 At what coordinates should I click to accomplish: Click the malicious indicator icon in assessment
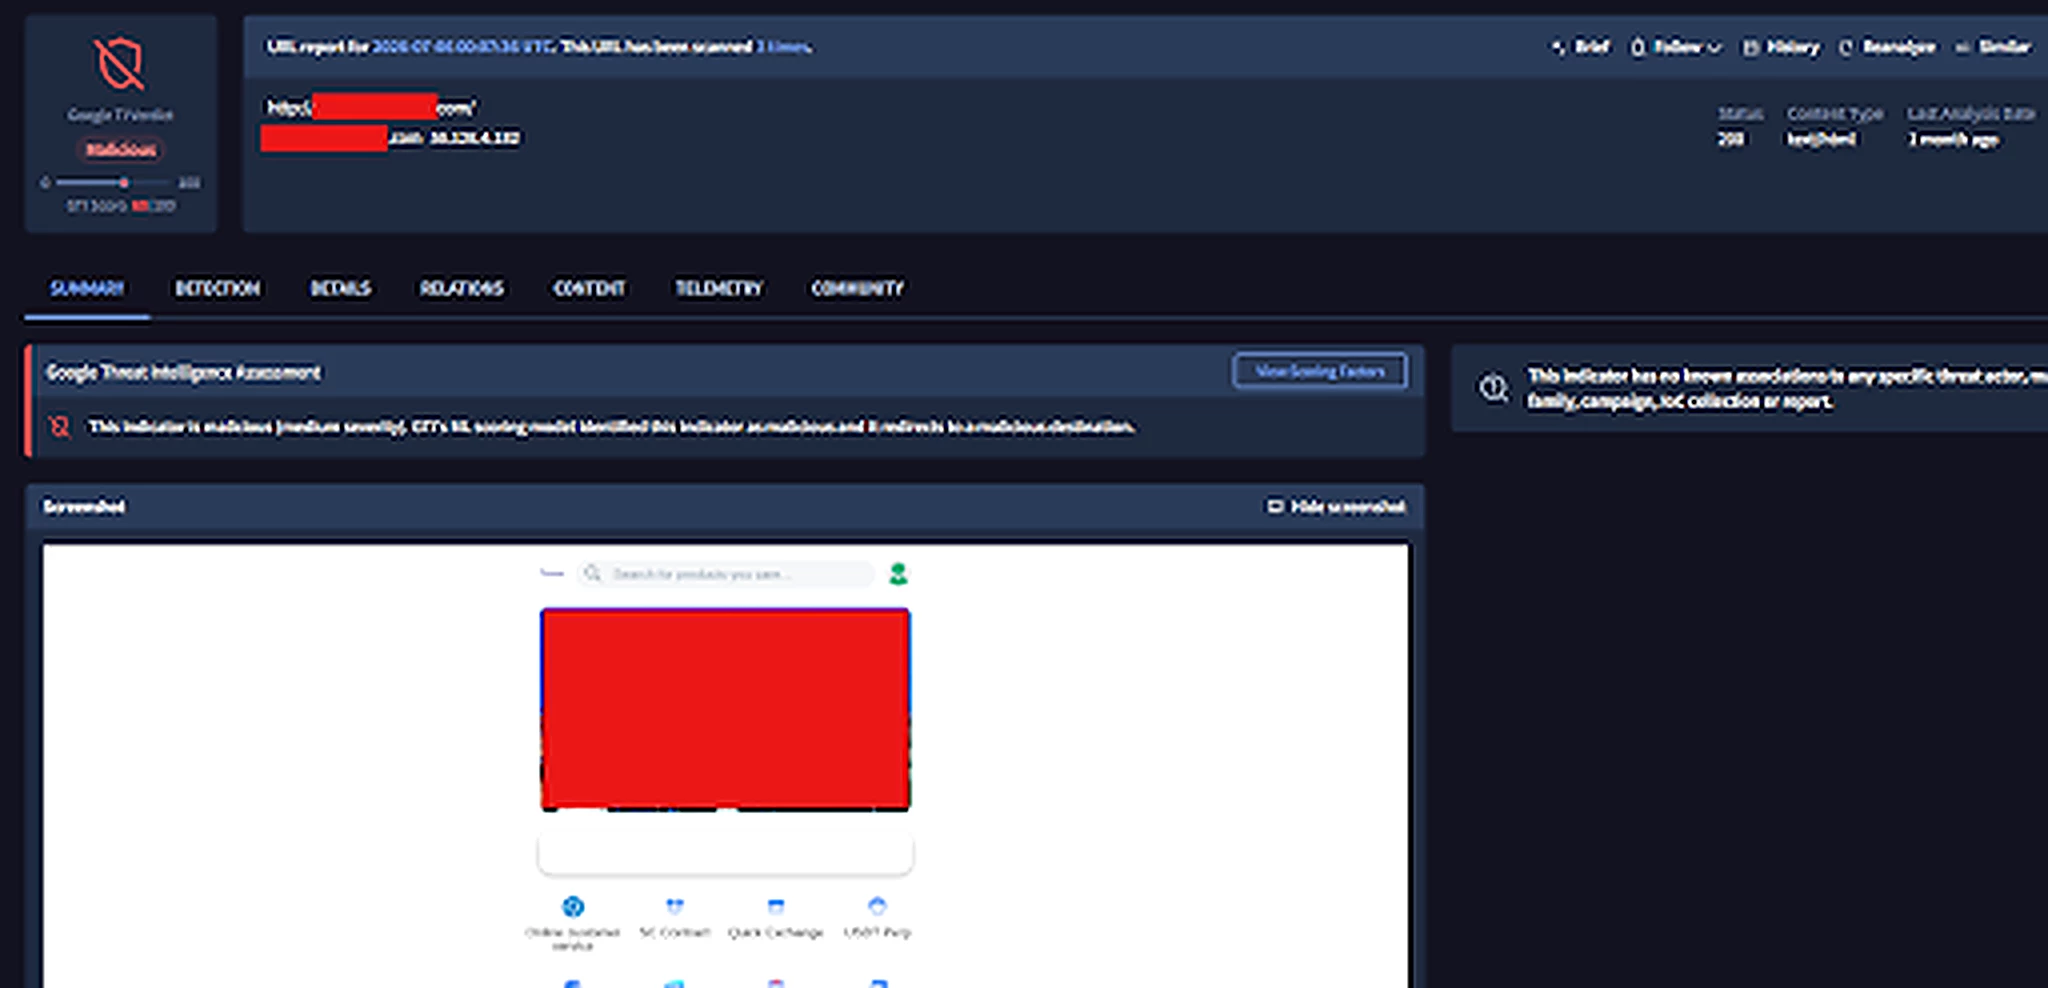(x=60, y=427)
